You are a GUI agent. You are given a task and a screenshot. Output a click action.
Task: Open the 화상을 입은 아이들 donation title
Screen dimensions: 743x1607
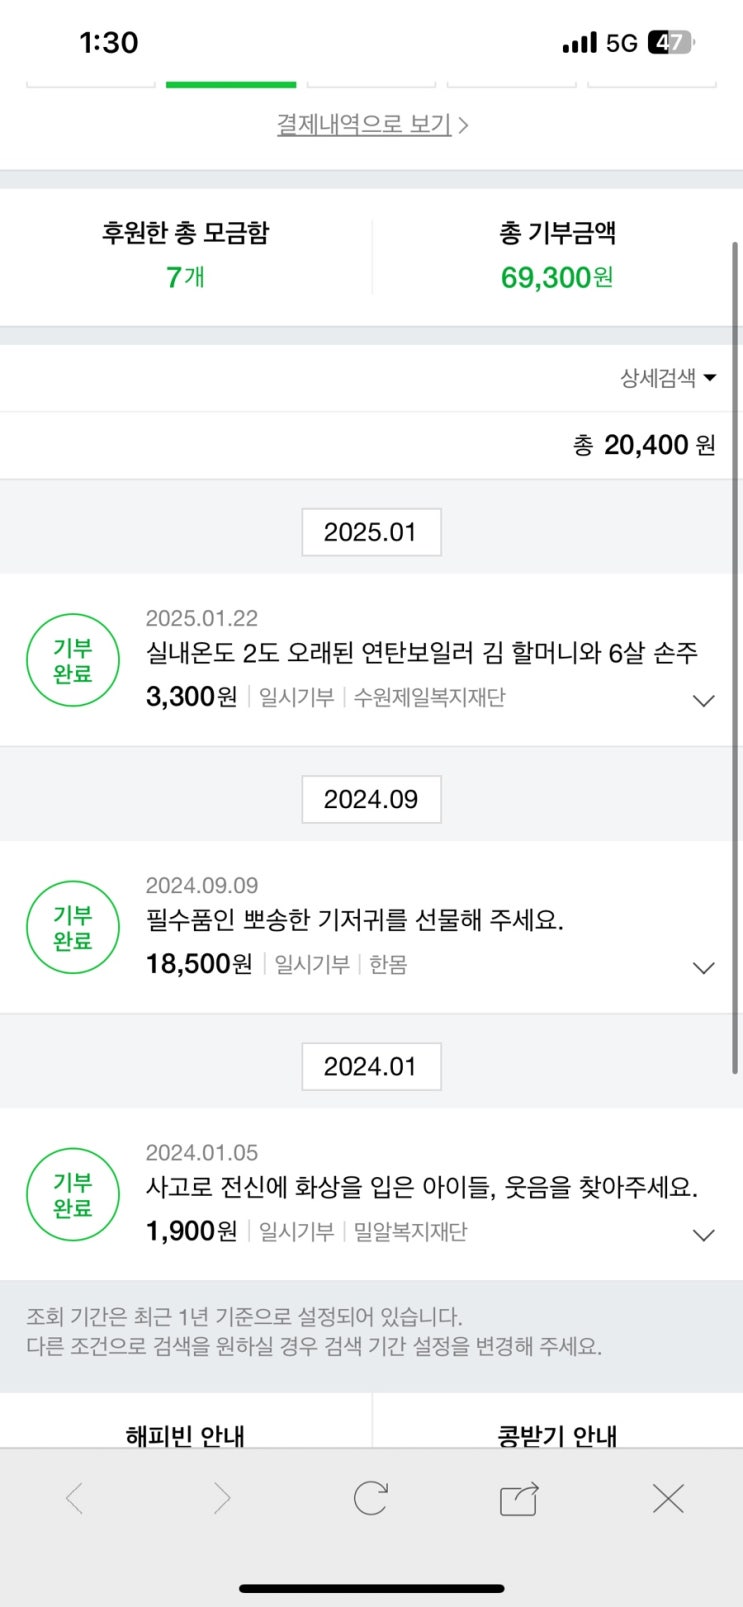[421, 1187]
